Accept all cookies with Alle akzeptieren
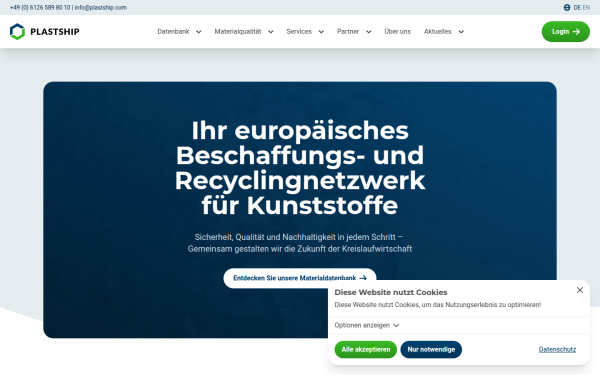600x375 pixels. tap(365, 349)
